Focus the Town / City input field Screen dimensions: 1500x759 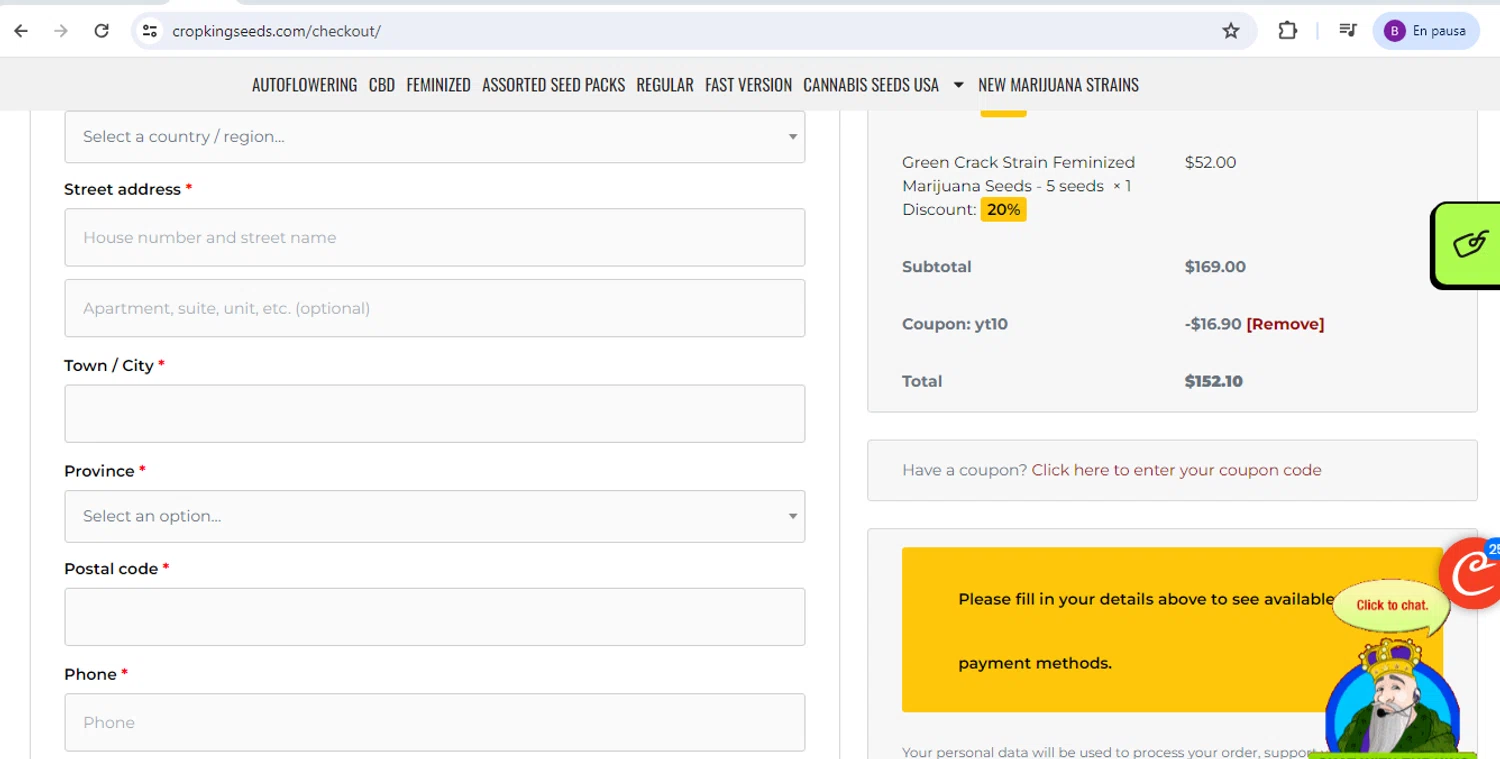435,414
